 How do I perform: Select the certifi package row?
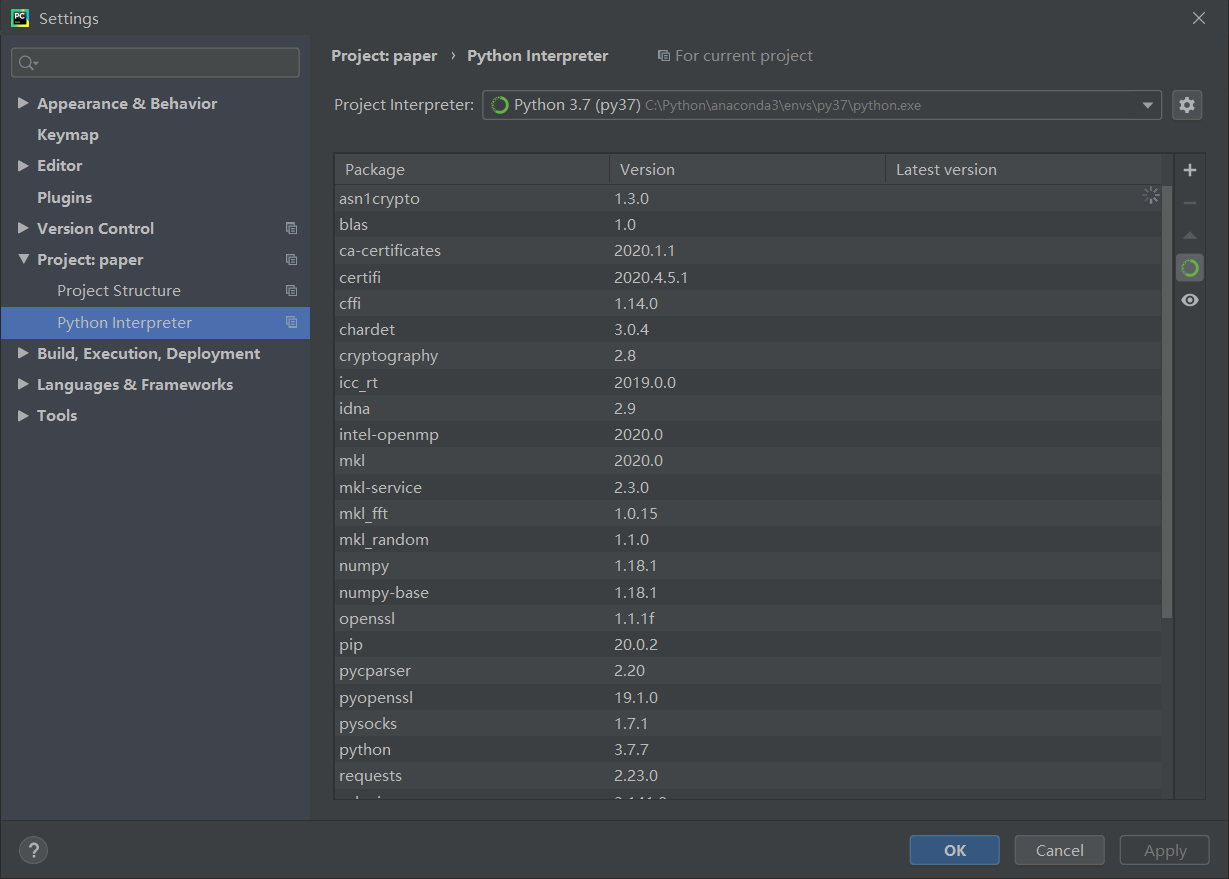[748, 277]
